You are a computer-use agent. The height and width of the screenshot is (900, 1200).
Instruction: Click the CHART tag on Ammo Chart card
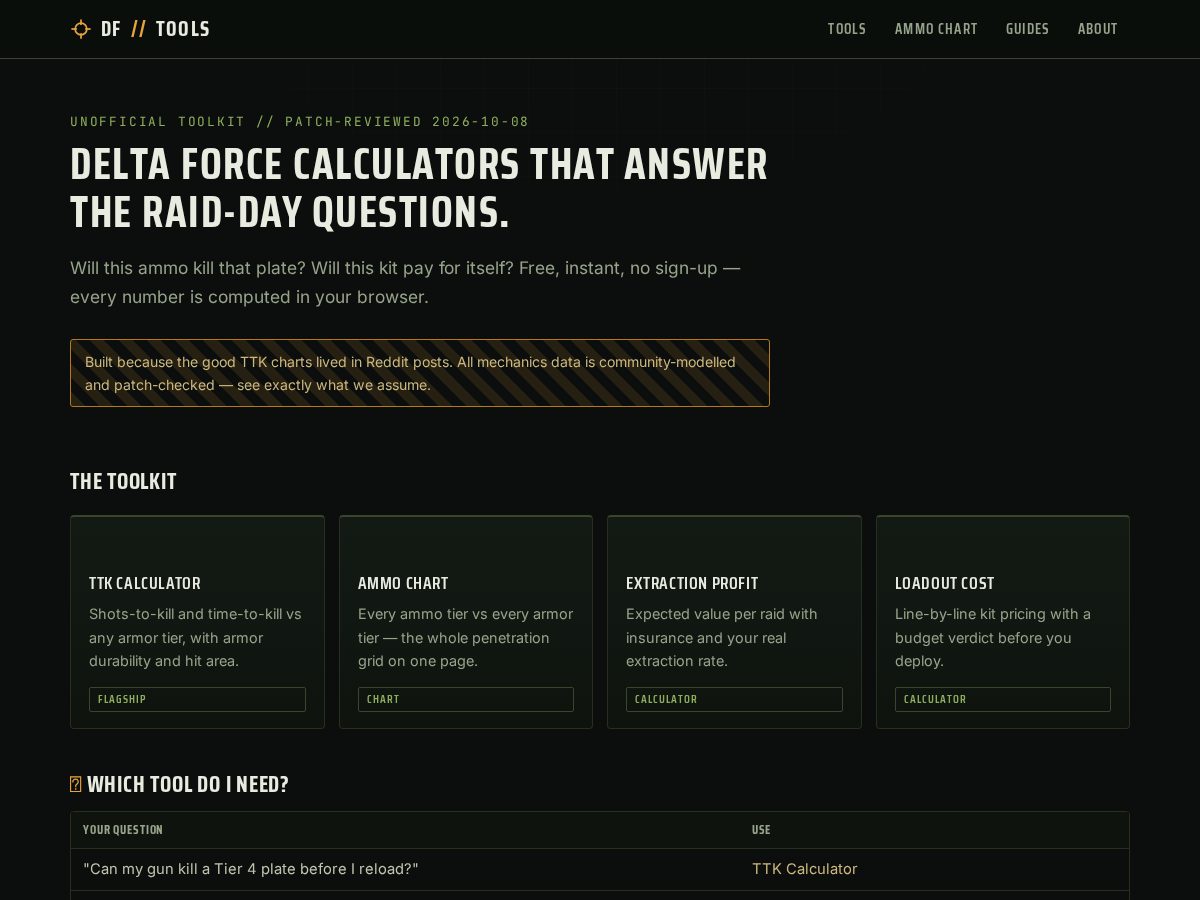(466, 699)
